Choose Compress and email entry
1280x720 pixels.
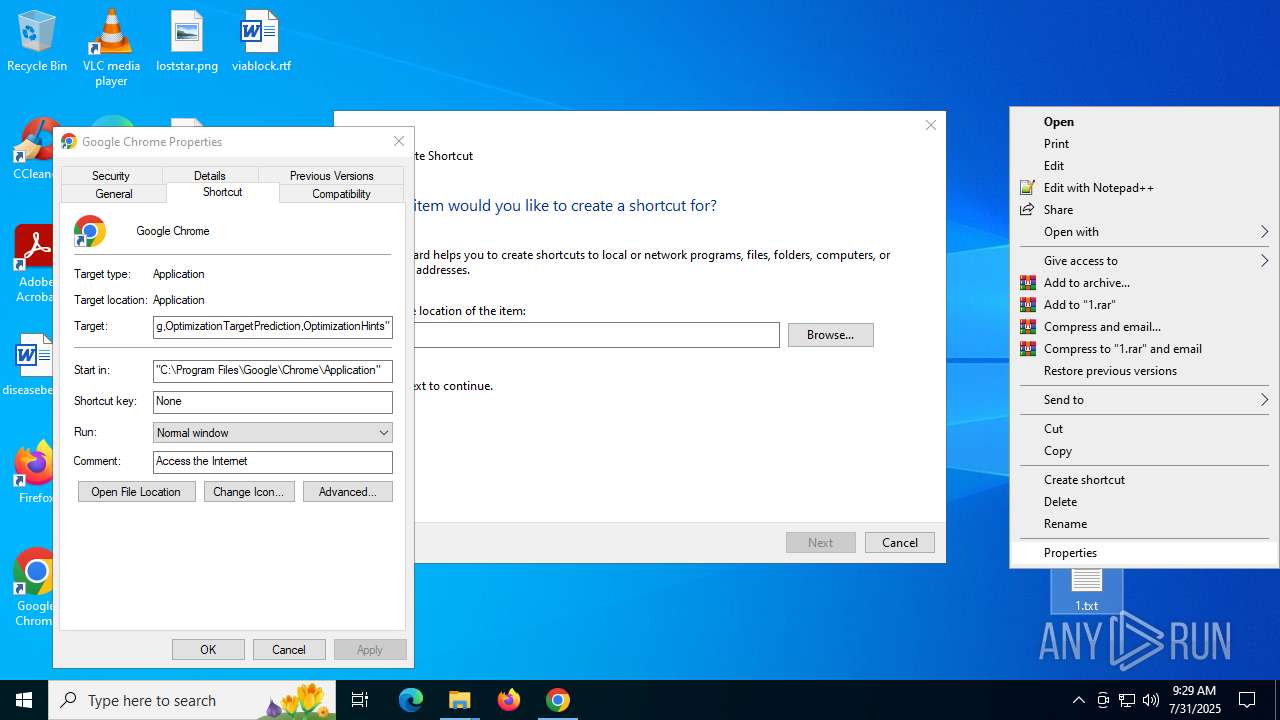pos(1144,327)
